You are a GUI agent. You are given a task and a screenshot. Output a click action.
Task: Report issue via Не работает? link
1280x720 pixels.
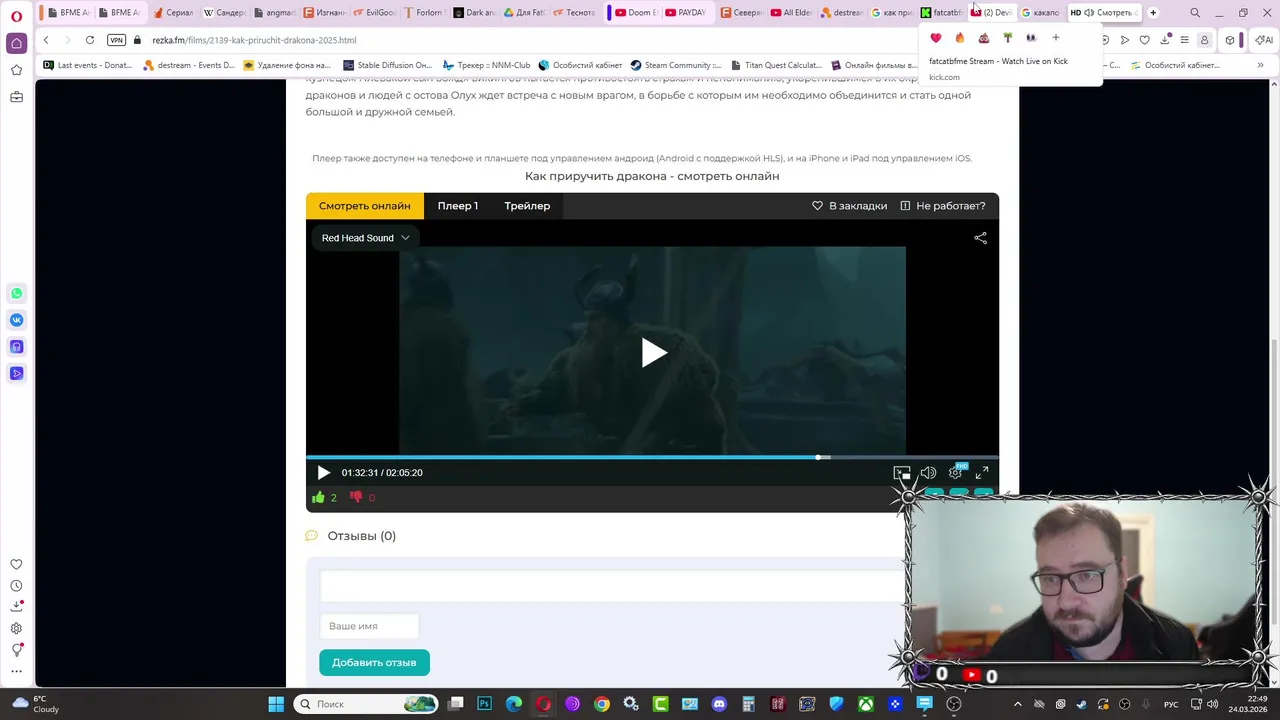point(942,206)
